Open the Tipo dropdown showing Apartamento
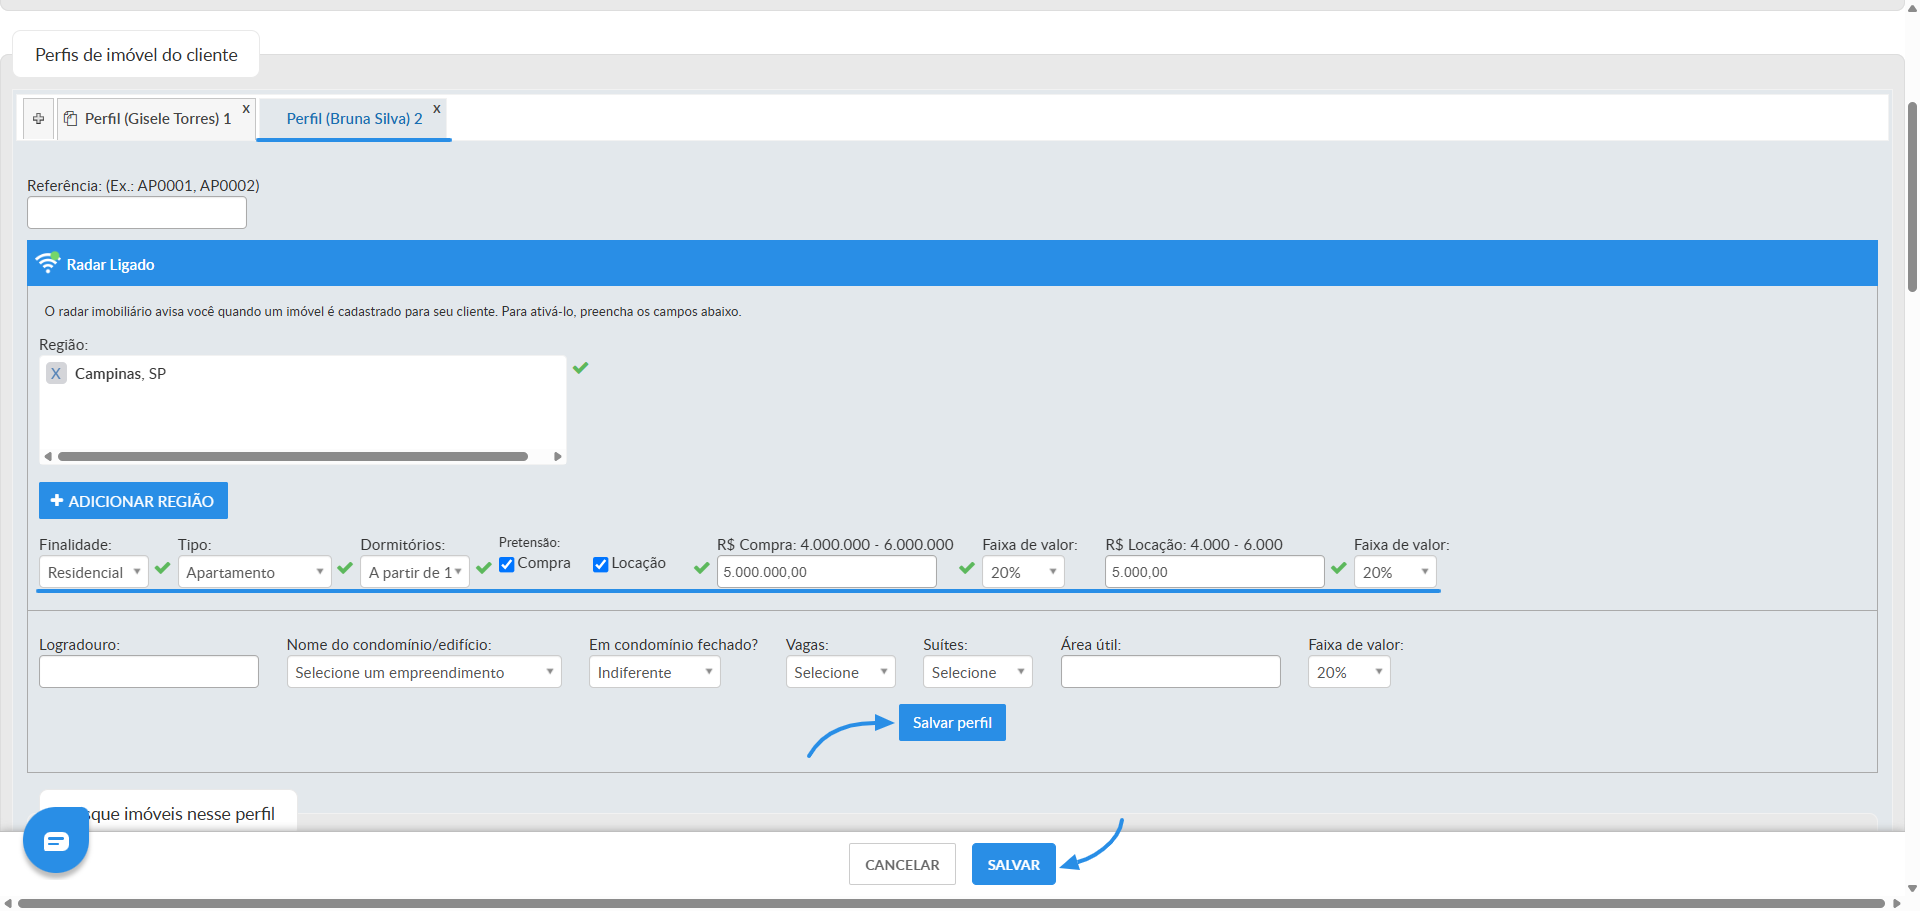Viewport: 1920px width, 911px height. pyautogui.click(x=254, y=572)
